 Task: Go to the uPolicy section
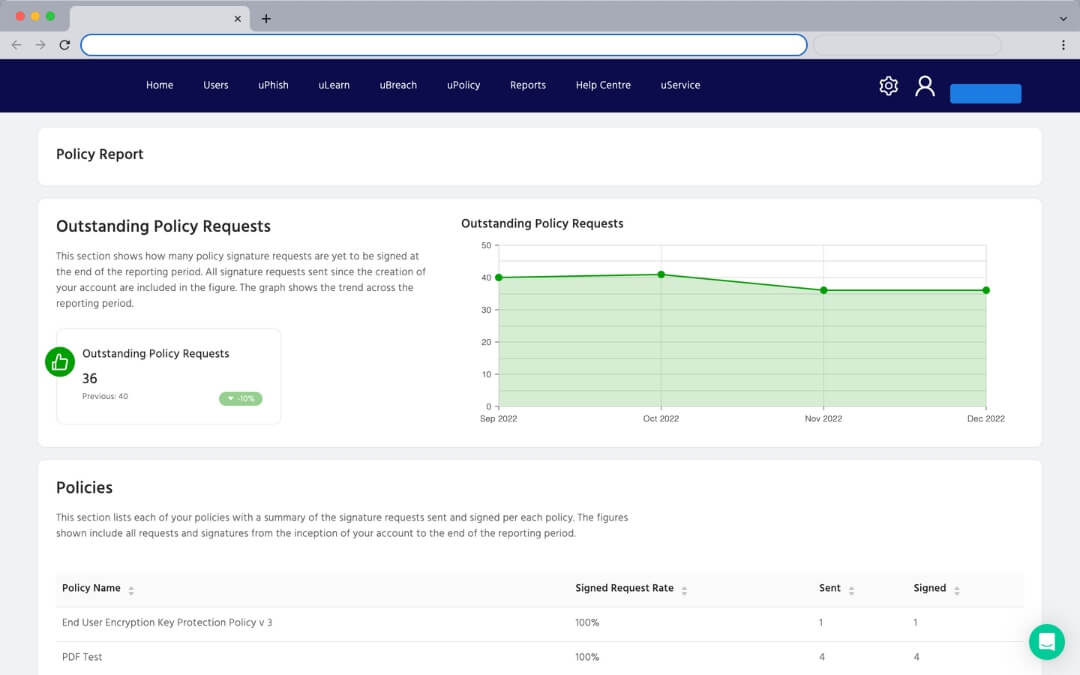[x=463, y=86]
